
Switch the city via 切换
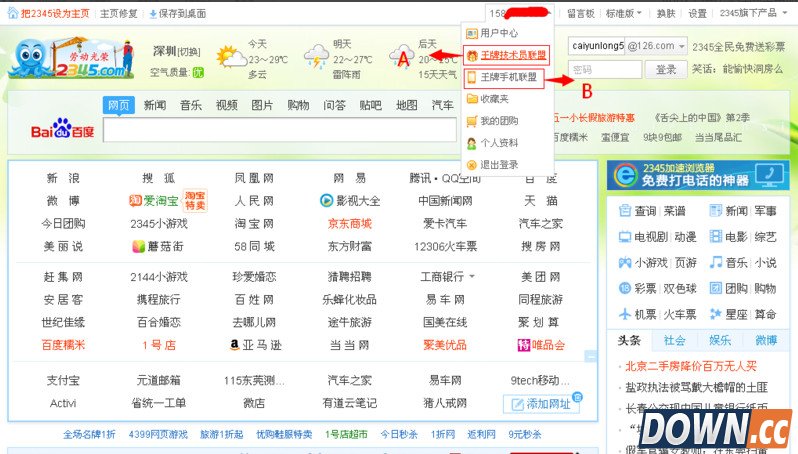(189, 52)
